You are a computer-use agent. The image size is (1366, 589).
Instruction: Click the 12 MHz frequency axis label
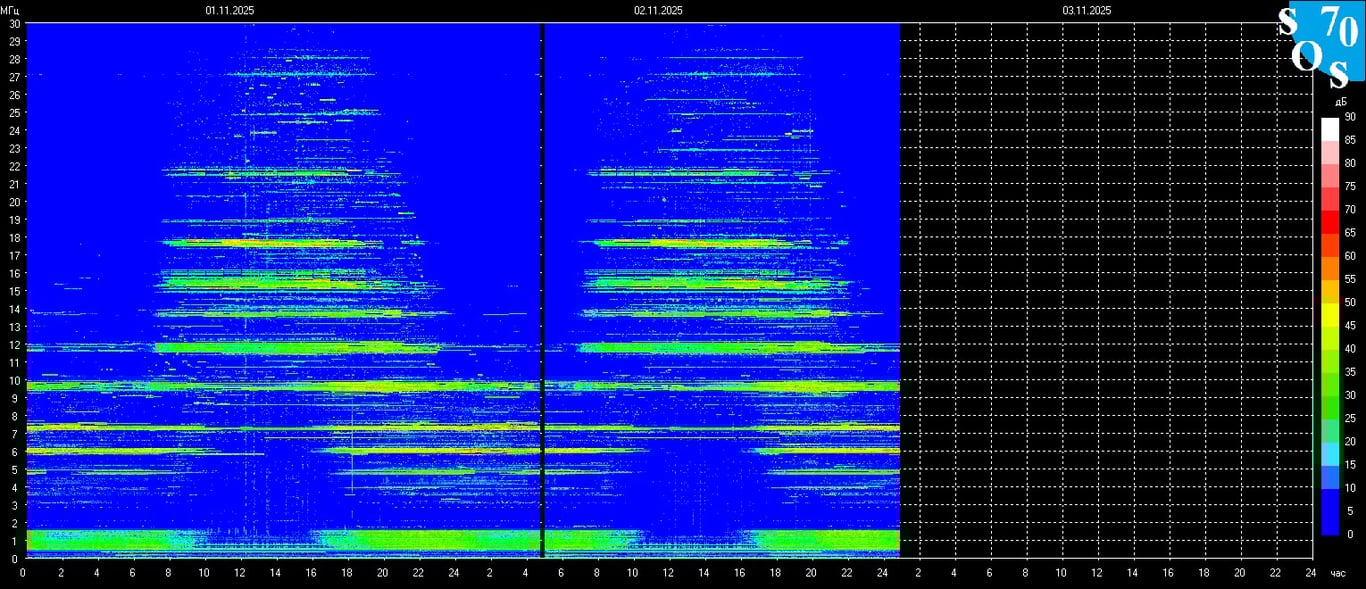(15, 345)
